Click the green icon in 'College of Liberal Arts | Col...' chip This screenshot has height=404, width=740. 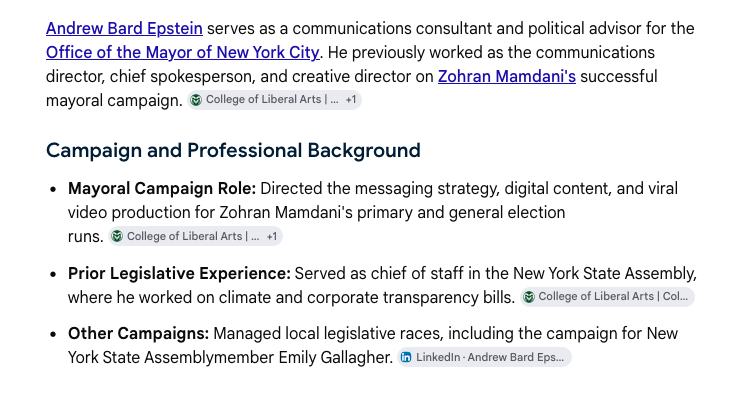pos(529,297)
